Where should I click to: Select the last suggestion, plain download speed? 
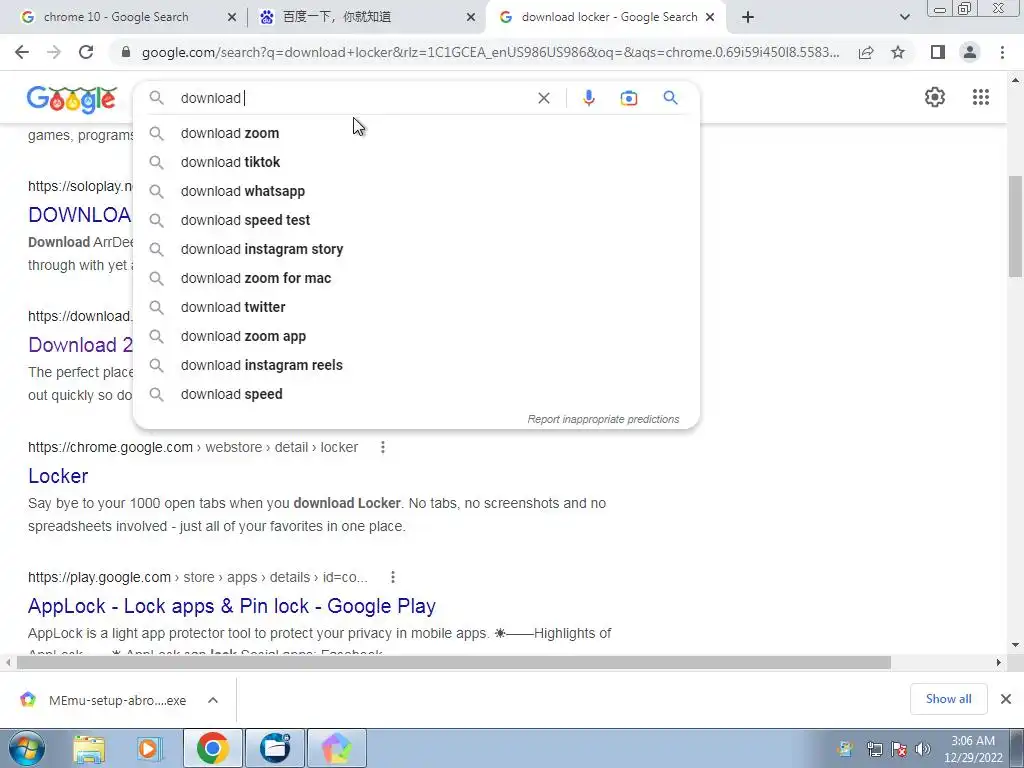click(416, 394)
